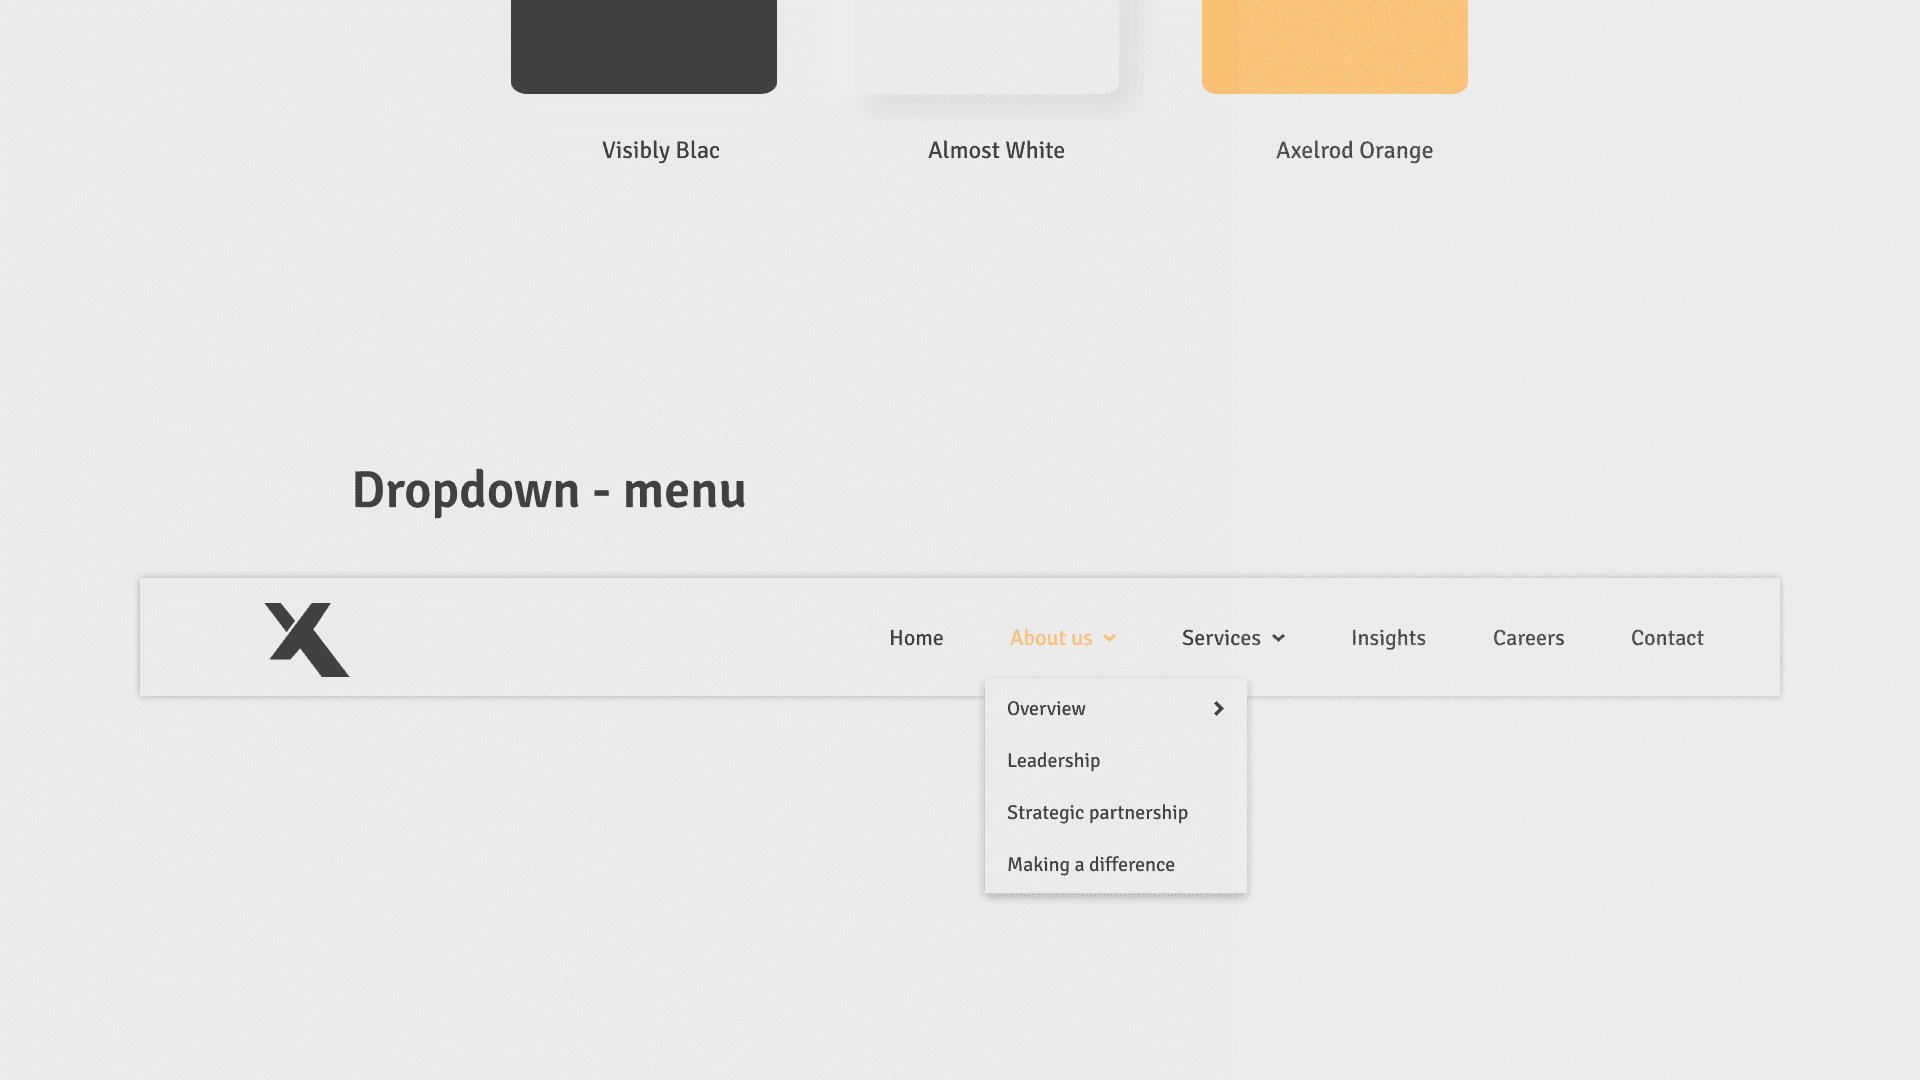Select the Almost White swatch
Image resolution: width=1920 pixels, height=1080 pixels.
pyautogui.click(x=985, y=45)
